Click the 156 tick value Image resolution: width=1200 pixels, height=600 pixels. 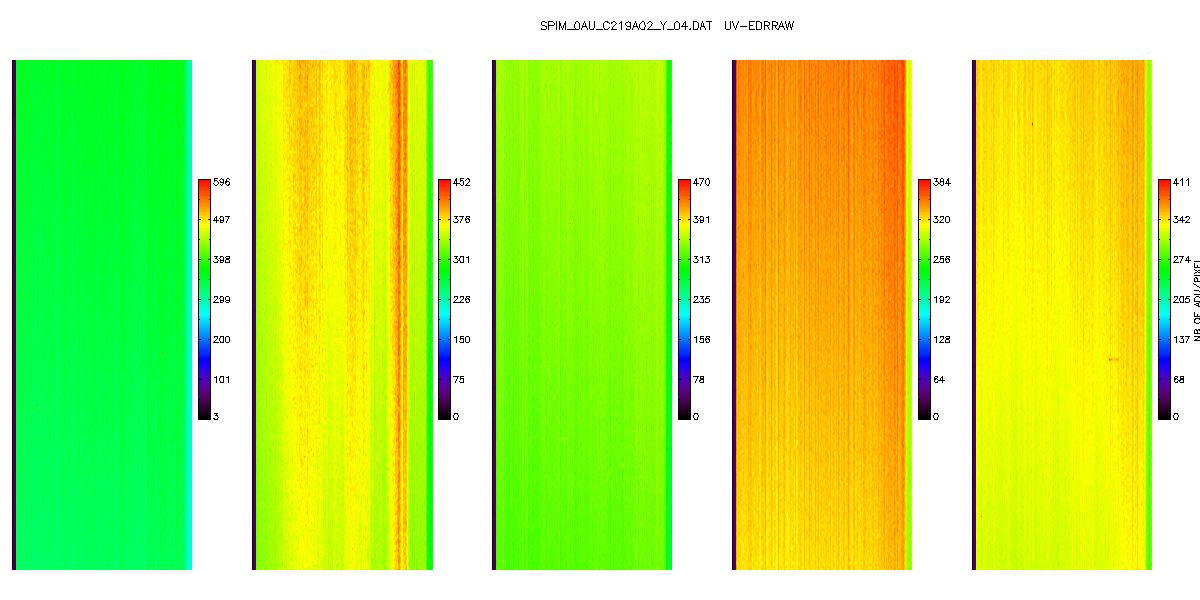tap(701, 339)
